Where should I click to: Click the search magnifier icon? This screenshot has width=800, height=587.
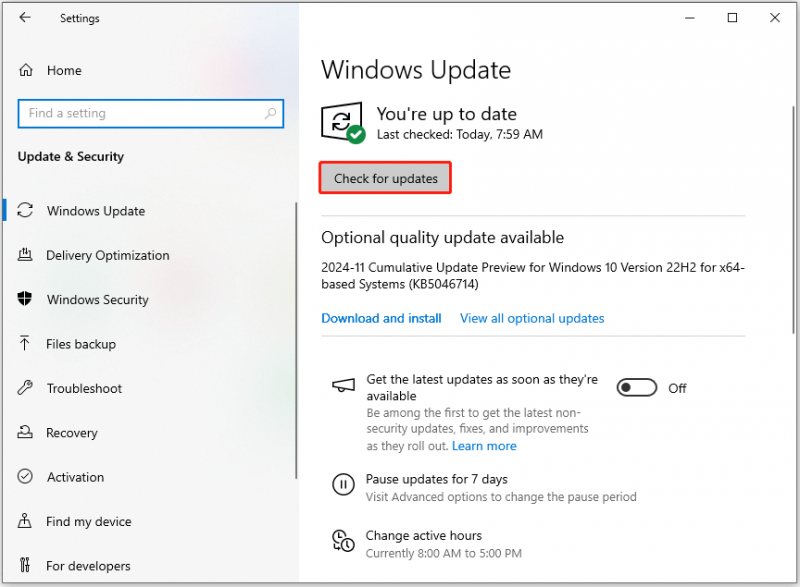pos(270,113)
